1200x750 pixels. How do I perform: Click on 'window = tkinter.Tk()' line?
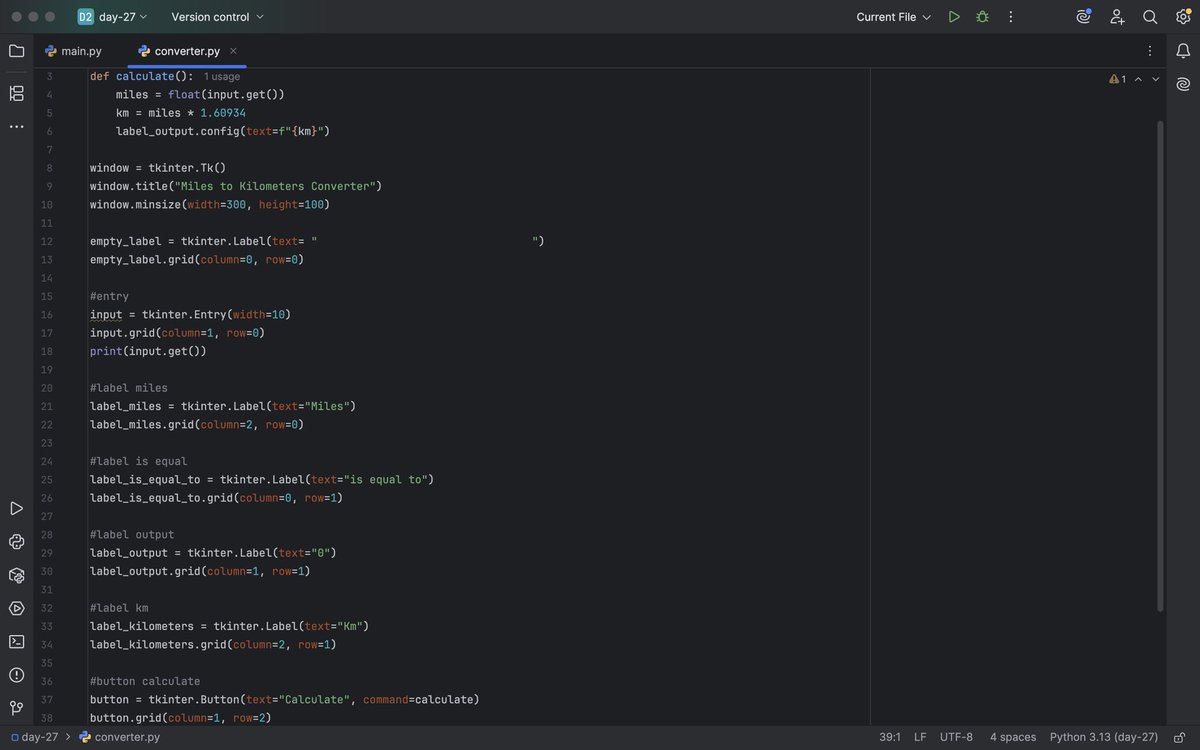158,167
